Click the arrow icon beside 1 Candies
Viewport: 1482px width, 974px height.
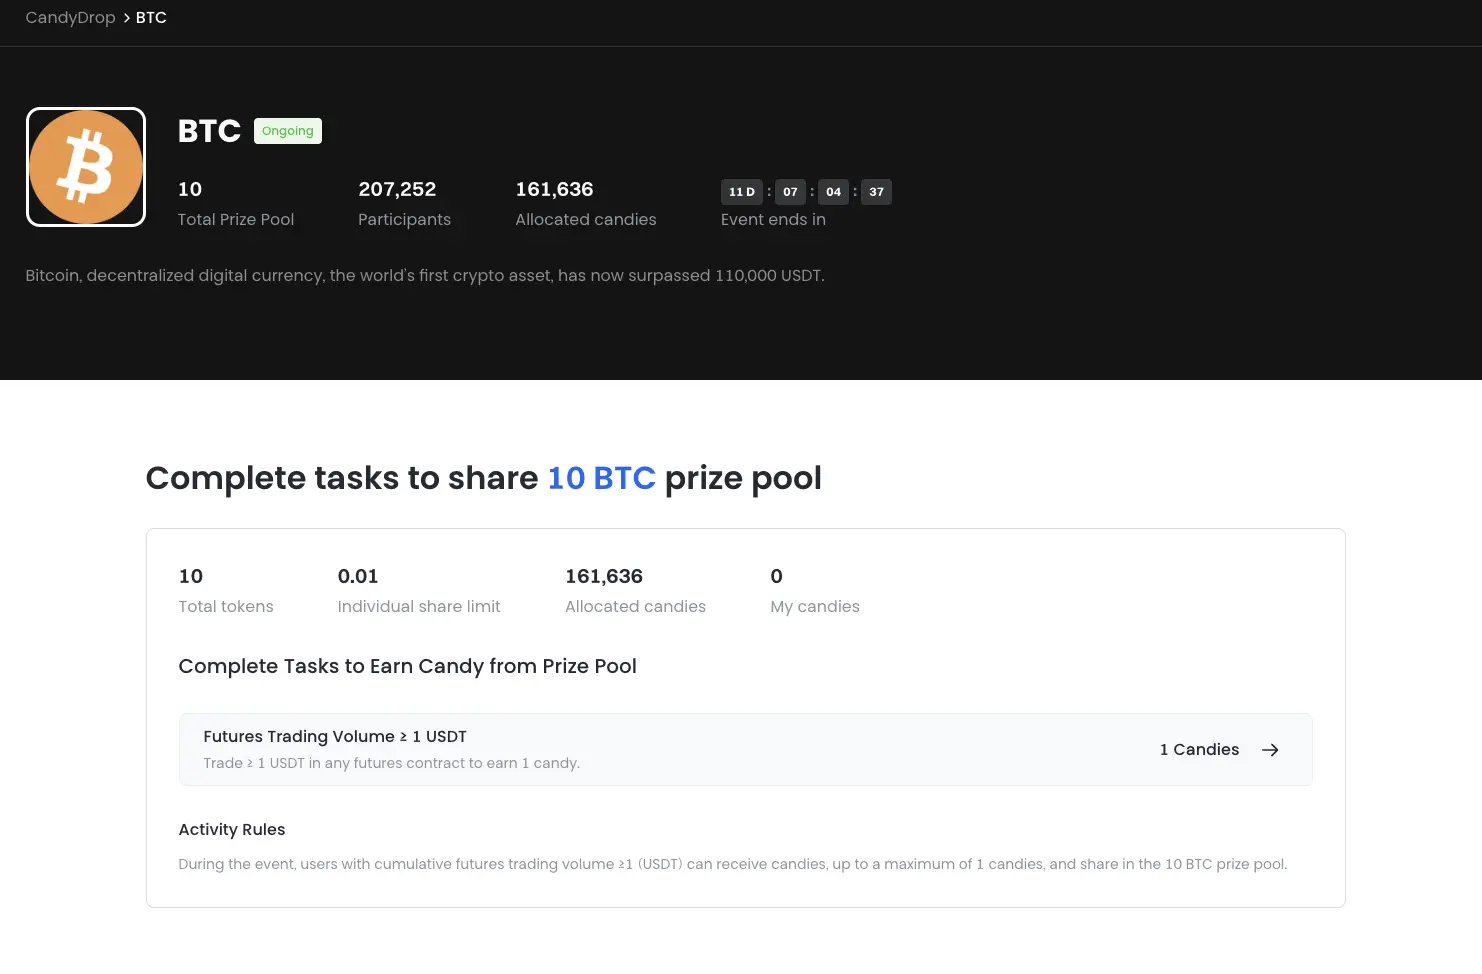pos(1270,750)
